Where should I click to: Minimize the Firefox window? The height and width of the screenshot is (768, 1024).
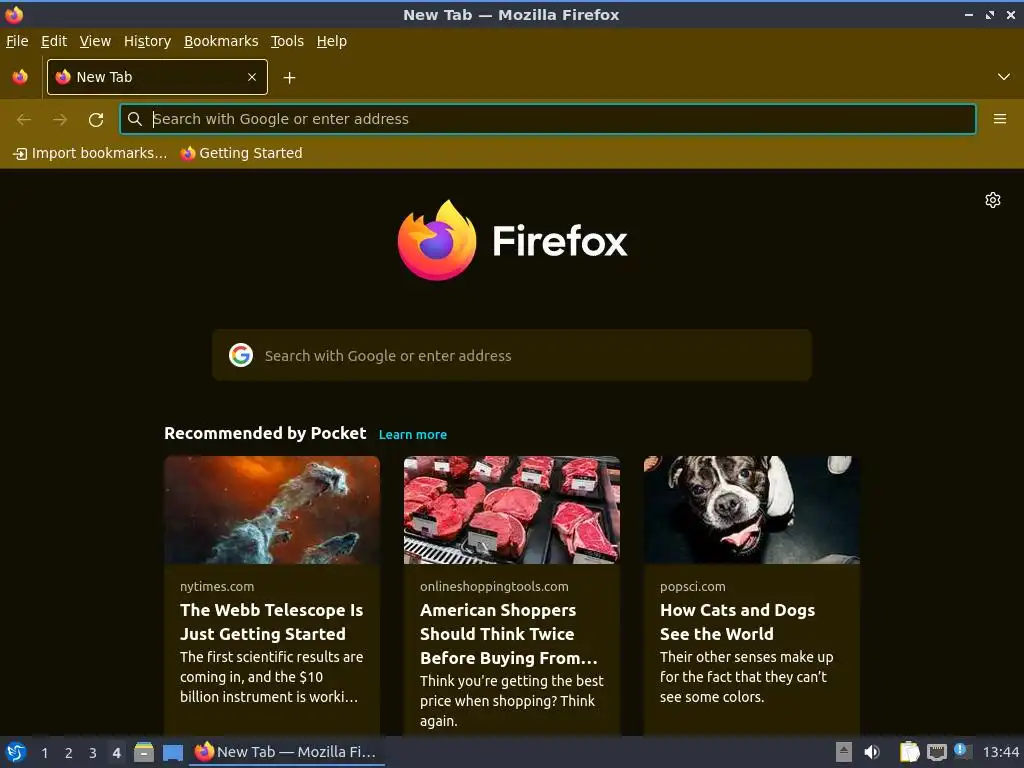[969, 14]
